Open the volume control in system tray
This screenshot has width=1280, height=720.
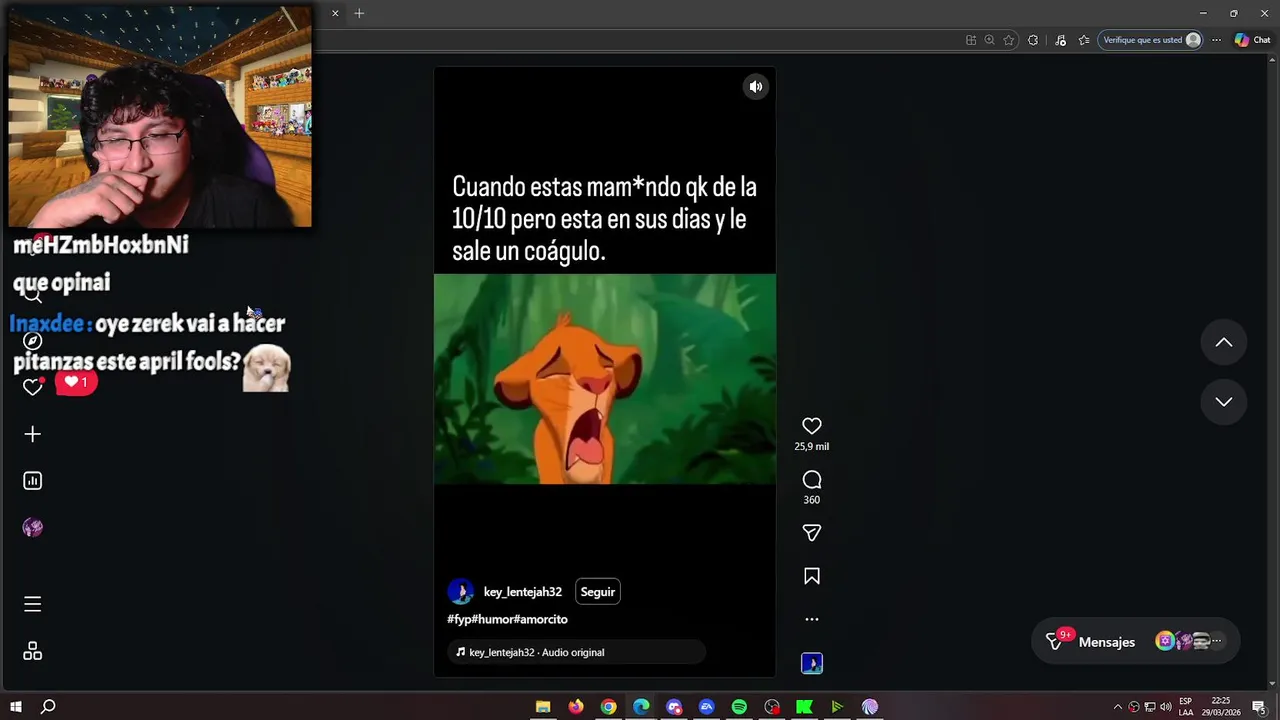[1165, 707]
